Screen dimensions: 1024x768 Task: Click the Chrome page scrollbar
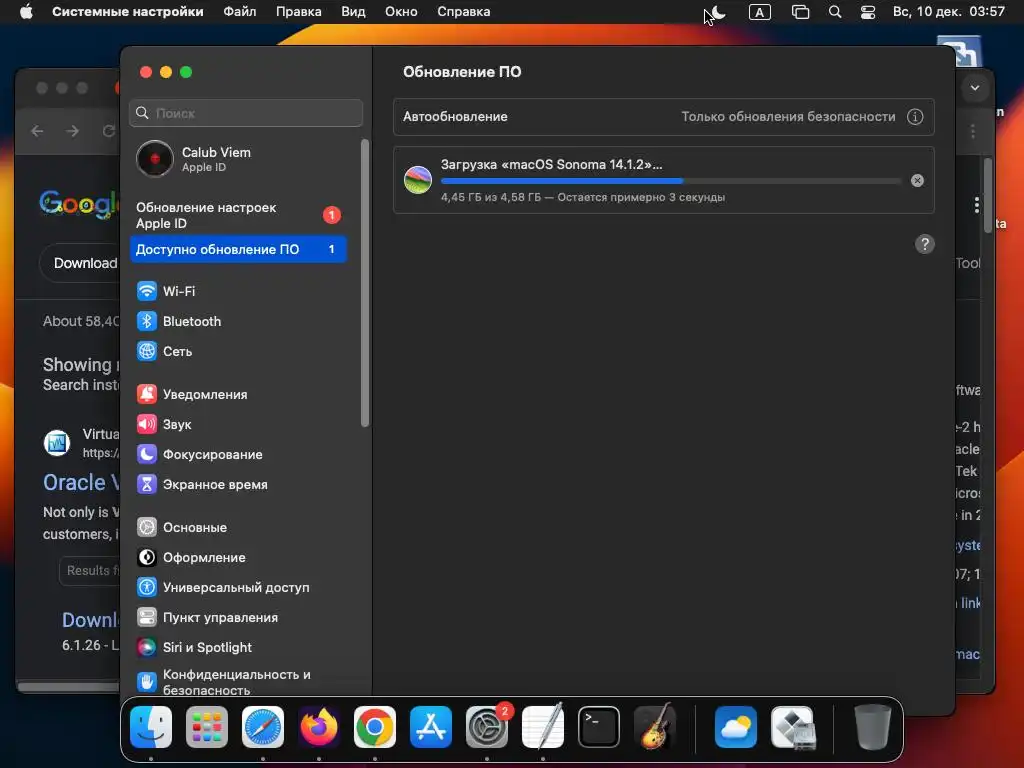pyautogui.click(x=987, y=195)
